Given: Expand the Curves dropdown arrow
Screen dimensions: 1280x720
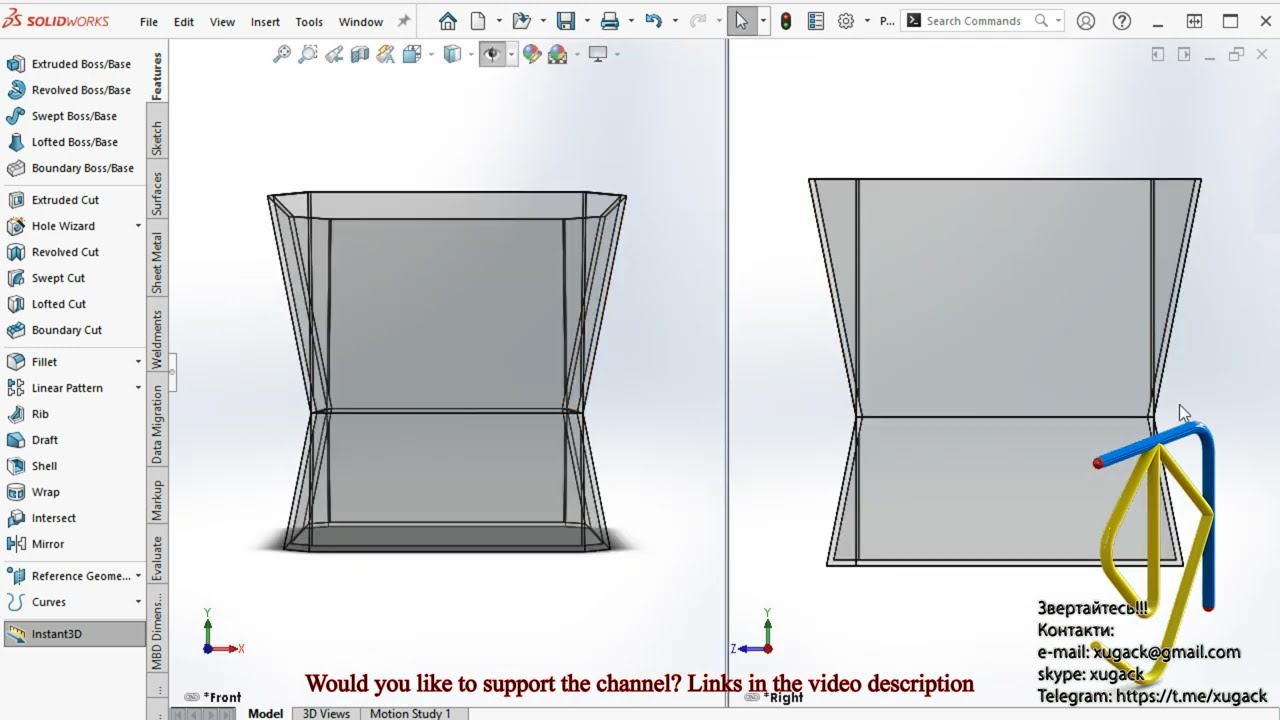Looking at the screenshot, I should pos(138,602).
